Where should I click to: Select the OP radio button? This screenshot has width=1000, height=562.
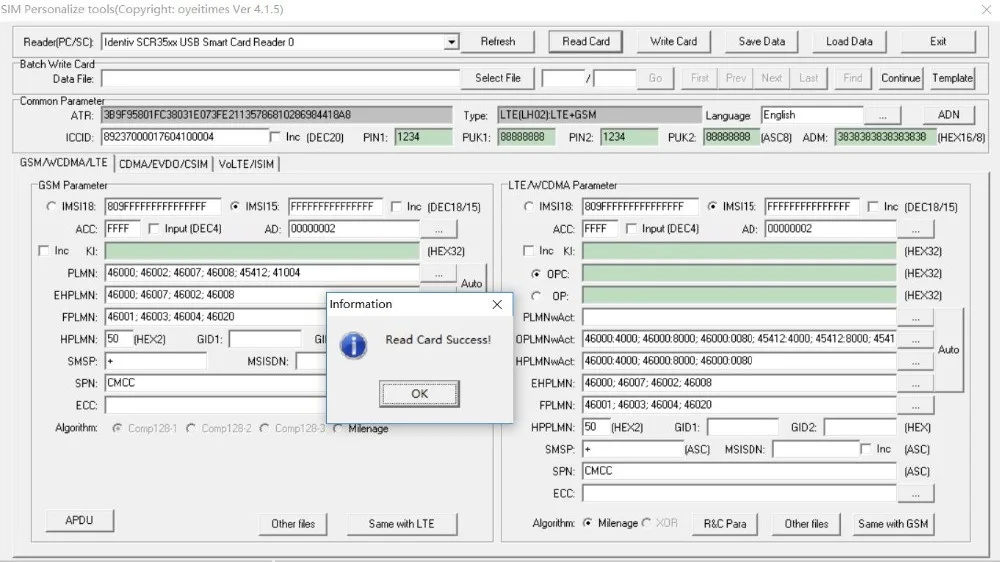[536, 296]
